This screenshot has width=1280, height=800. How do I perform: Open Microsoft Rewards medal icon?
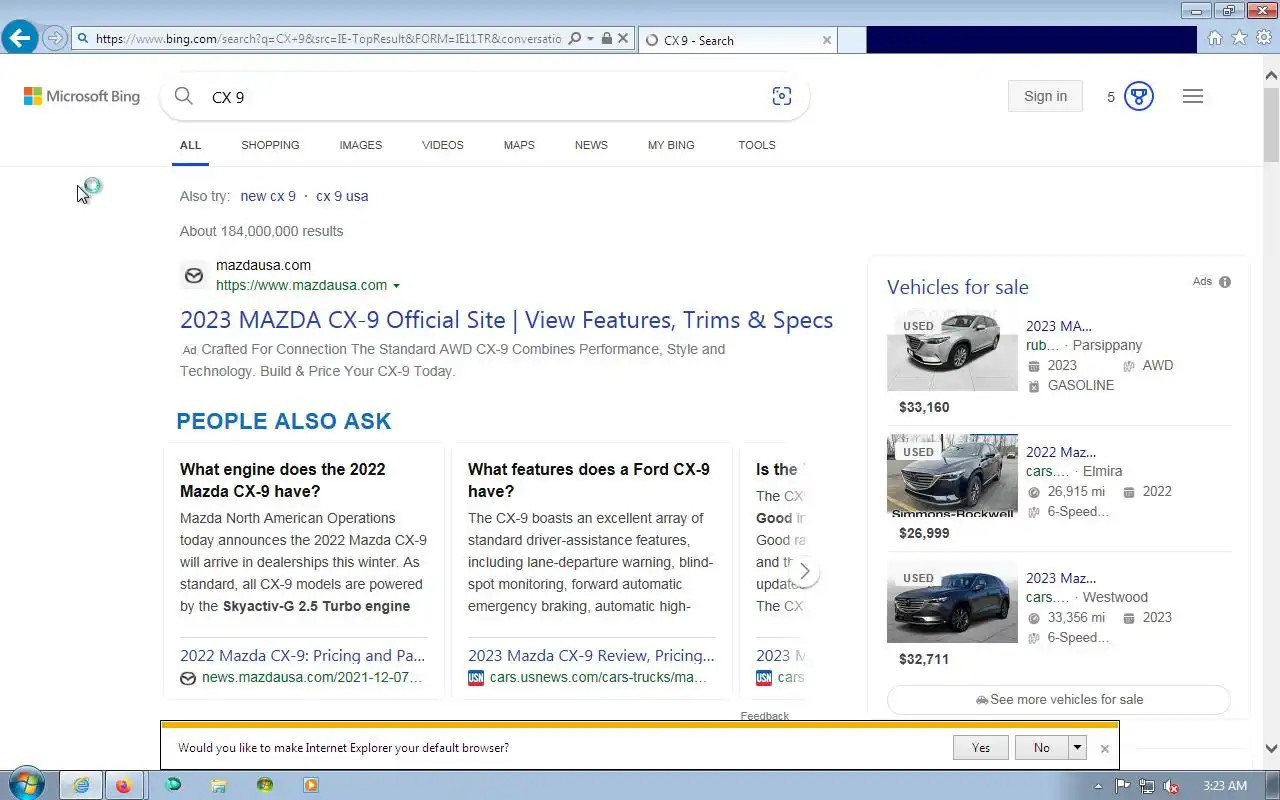pyautogui.click(x=1139, y=96)
